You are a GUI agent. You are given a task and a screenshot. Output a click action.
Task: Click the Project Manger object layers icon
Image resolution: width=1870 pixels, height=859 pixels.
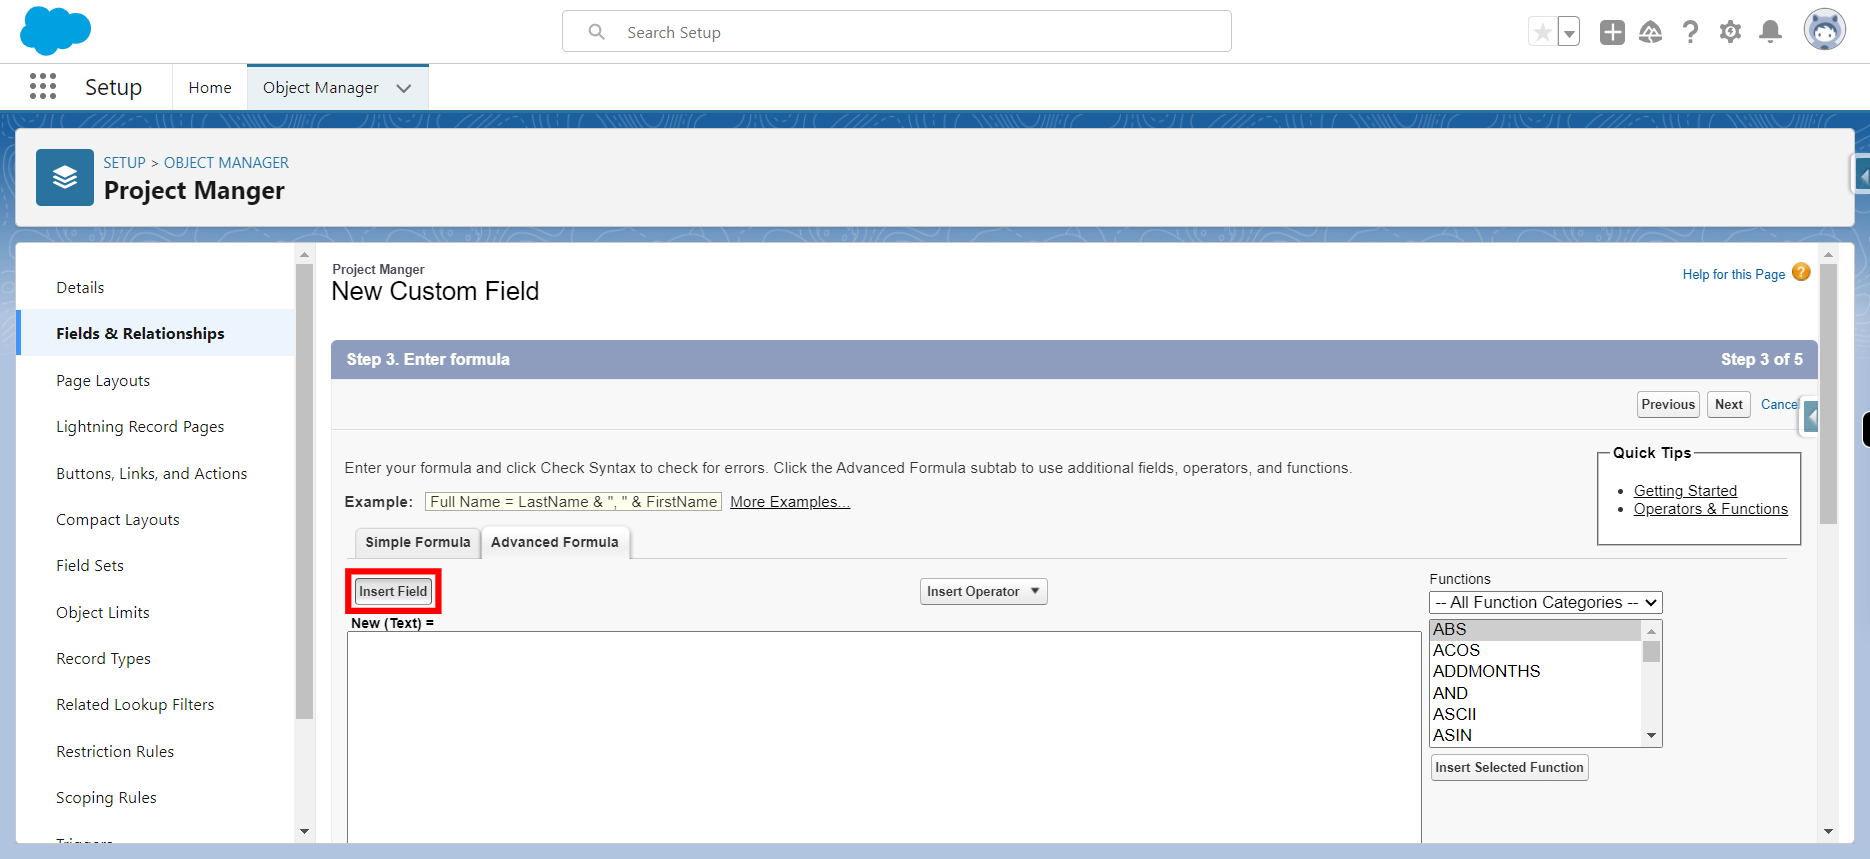(x=65, y=178)
